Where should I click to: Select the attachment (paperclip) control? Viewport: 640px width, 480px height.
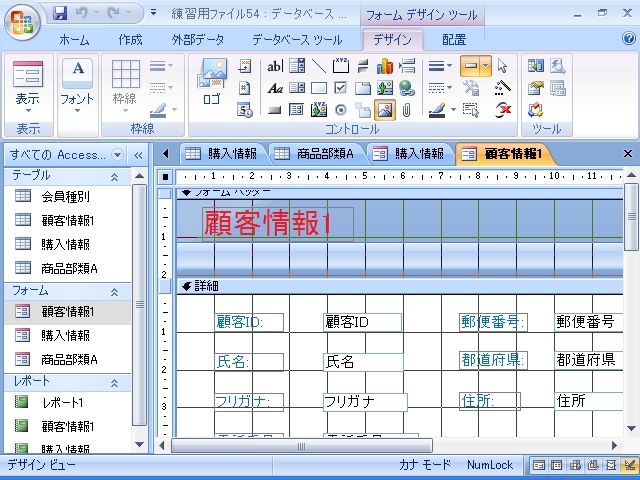406,110
